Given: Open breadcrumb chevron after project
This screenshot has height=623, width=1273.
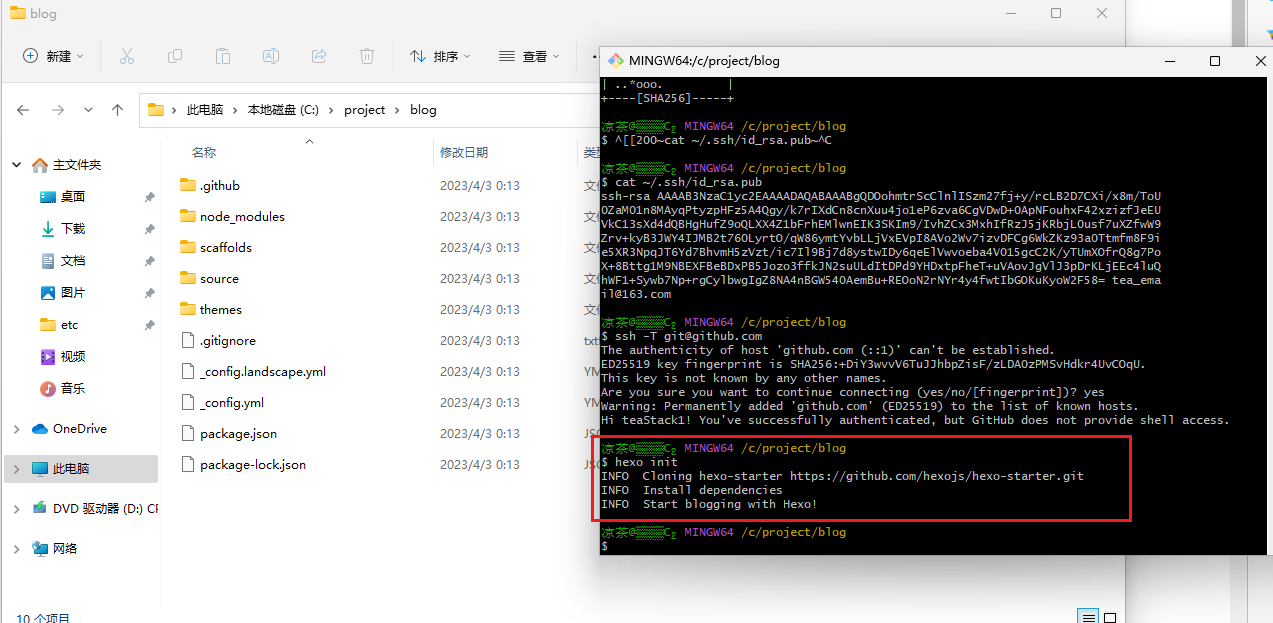Looking at the screenshot, I should point(398,110).
